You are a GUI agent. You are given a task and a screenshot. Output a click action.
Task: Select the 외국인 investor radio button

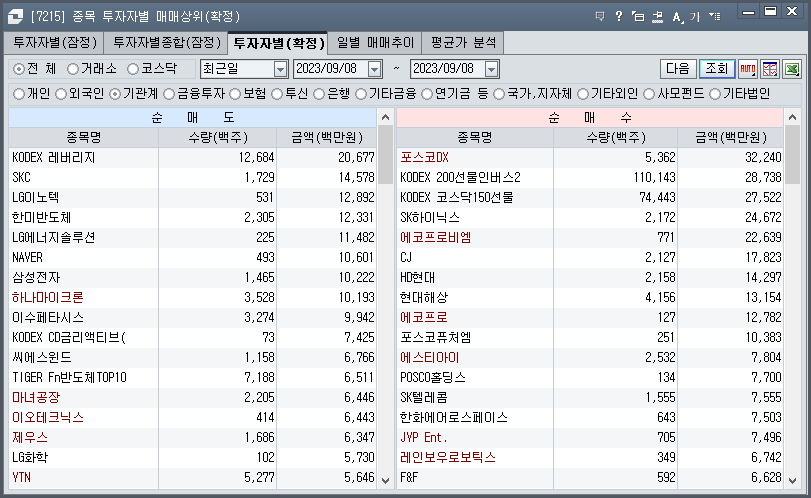pyautogui.click(x=61, y=94)
